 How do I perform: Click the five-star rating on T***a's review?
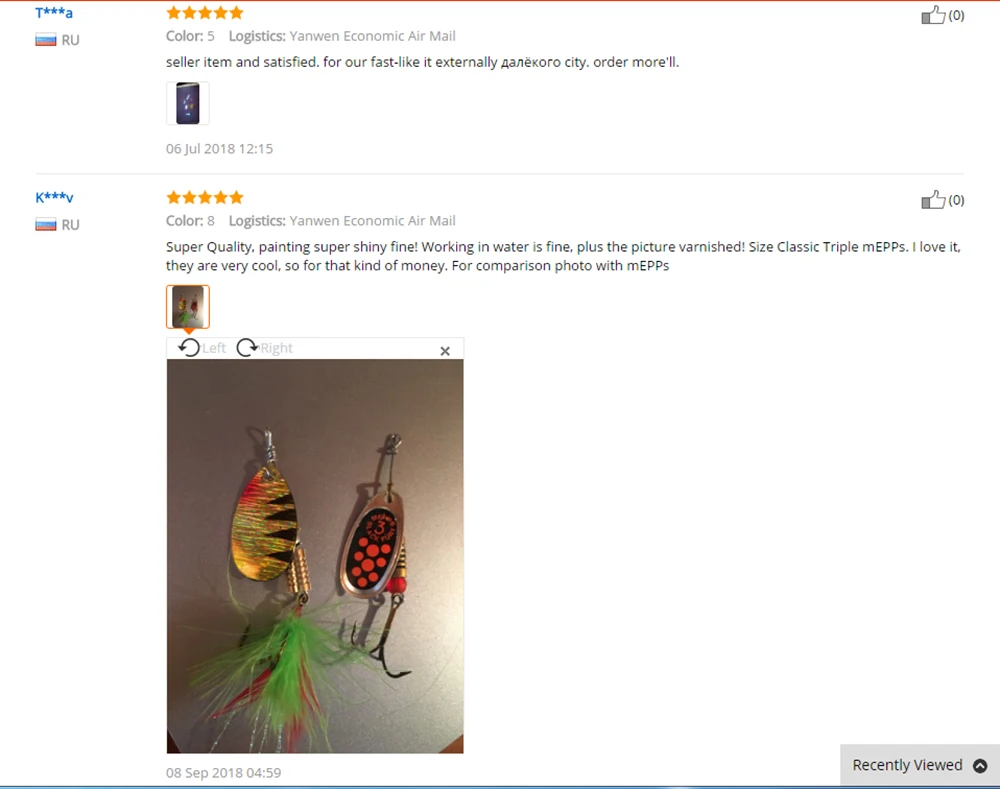click(205, 13)
